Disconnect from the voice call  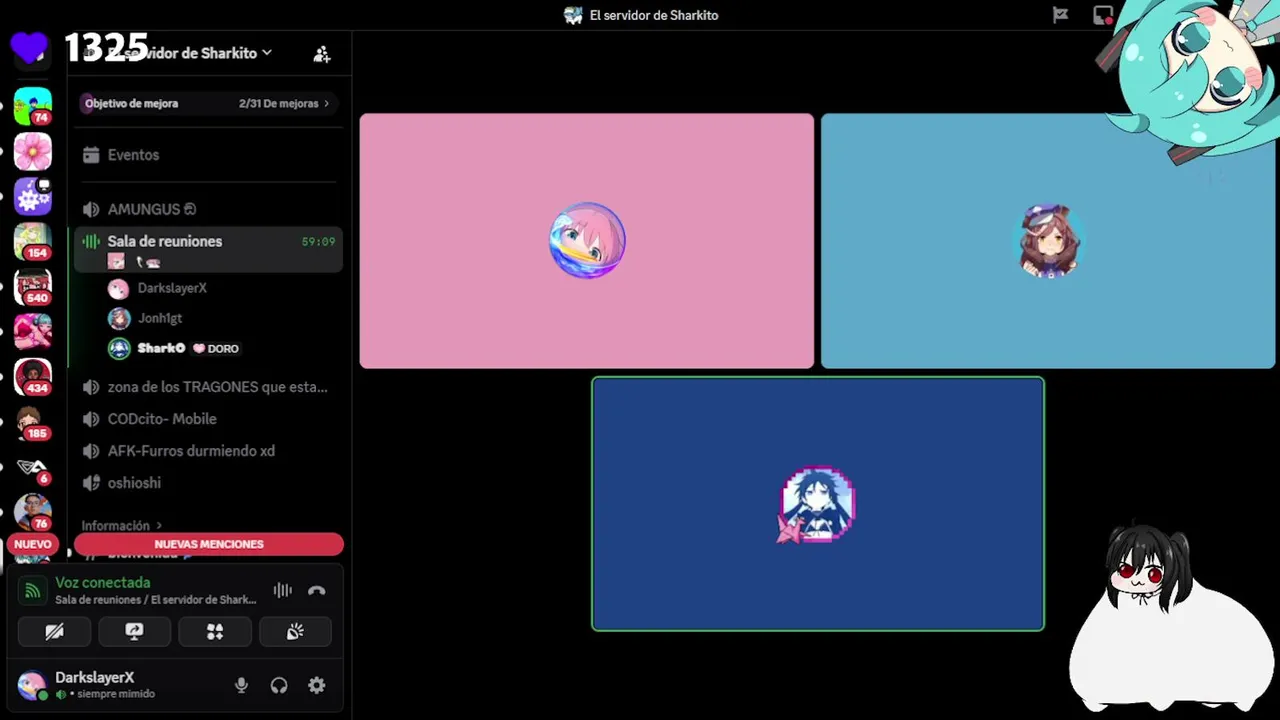(x=317, y=591)
